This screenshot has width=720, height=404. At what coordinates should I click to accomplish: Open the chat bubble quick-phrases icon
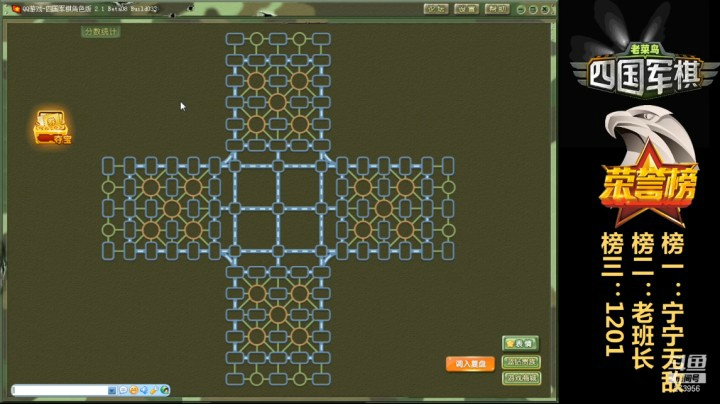[x=123, y=390]
